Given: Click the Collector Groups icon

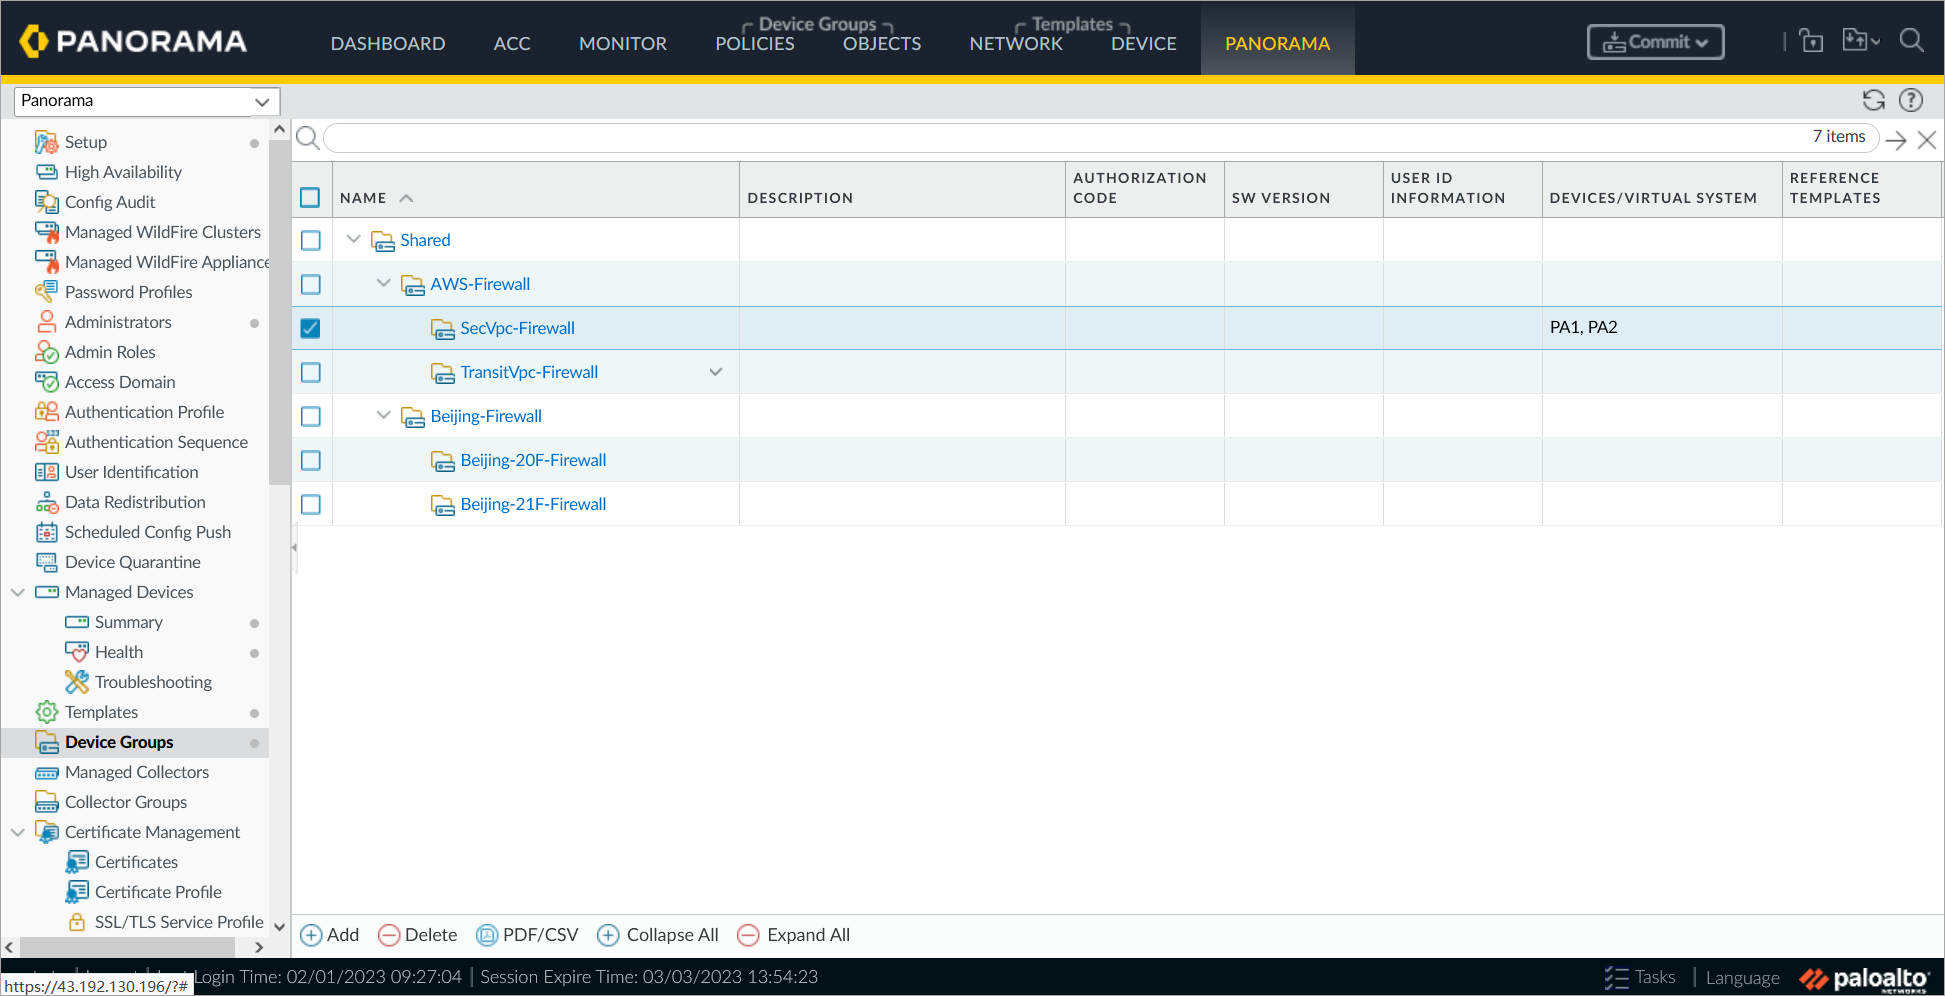Looking at the screenshot, I should 46,802.
